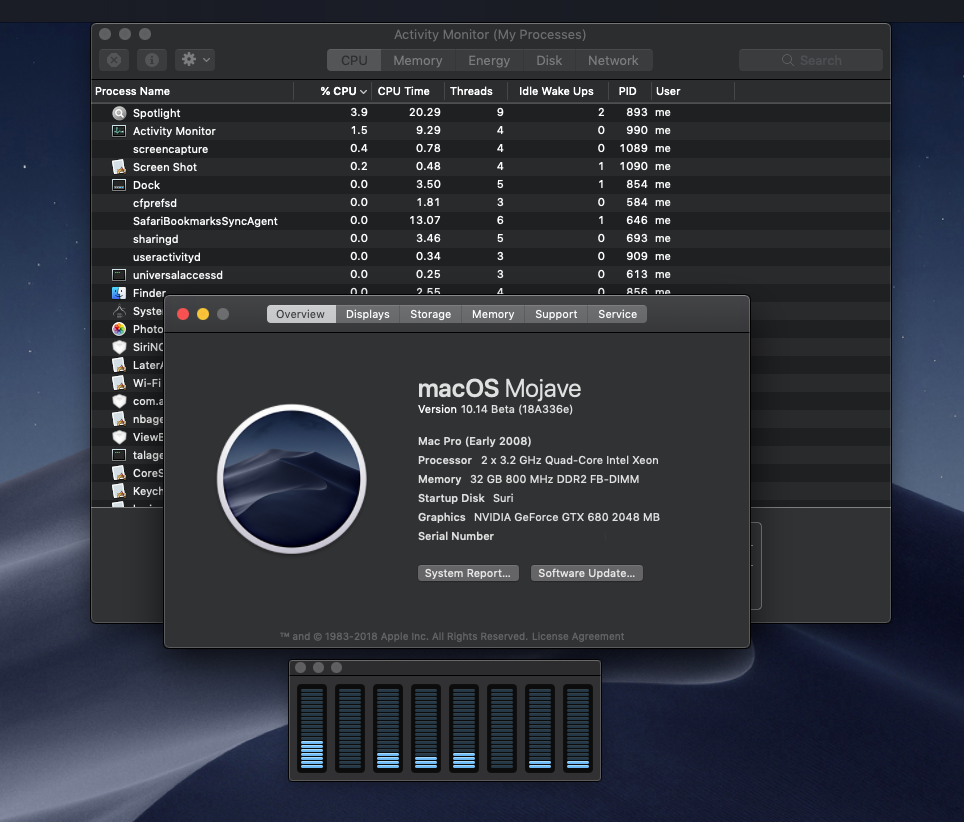Switch to the CPU tab
Image resolution: width=964 pixels, height=822 pixels.
coord(354,60)
